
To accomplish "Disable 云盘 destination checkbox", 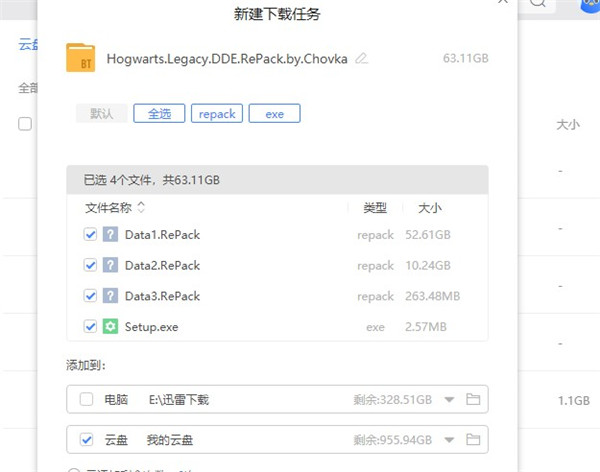I will point(86,439).
